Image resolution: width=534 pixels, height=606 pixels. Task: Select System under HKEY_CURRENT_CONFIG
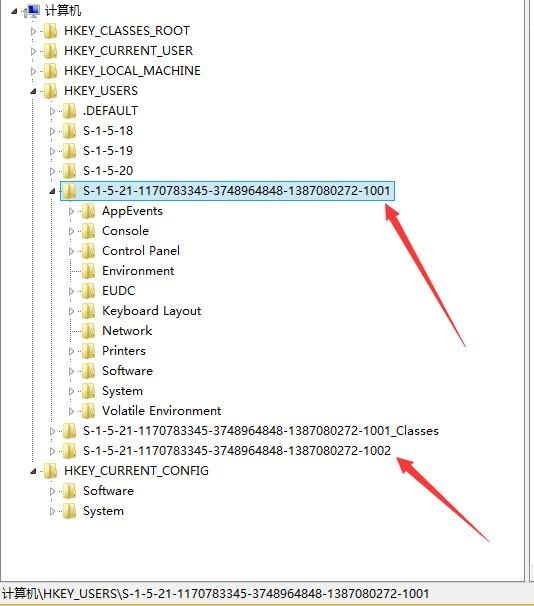point(104,511)
